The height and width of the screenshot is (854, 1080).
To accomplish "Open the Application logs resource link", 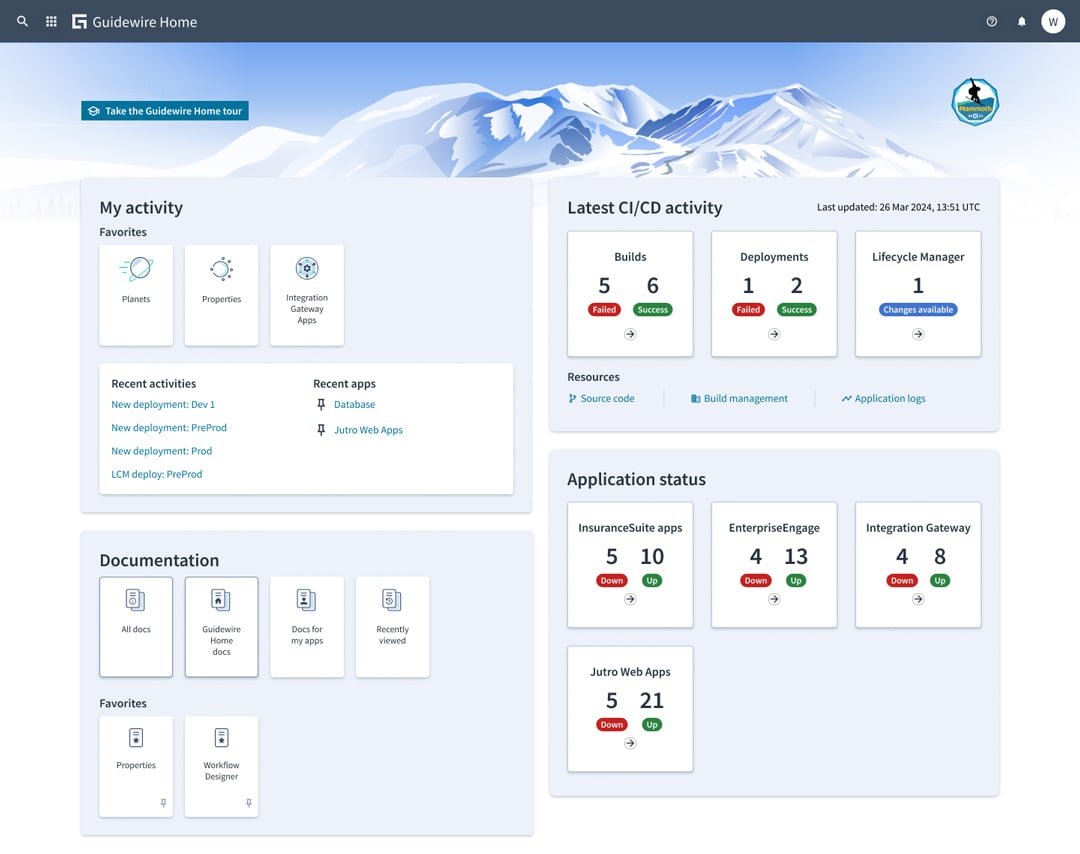I will 883,399.
